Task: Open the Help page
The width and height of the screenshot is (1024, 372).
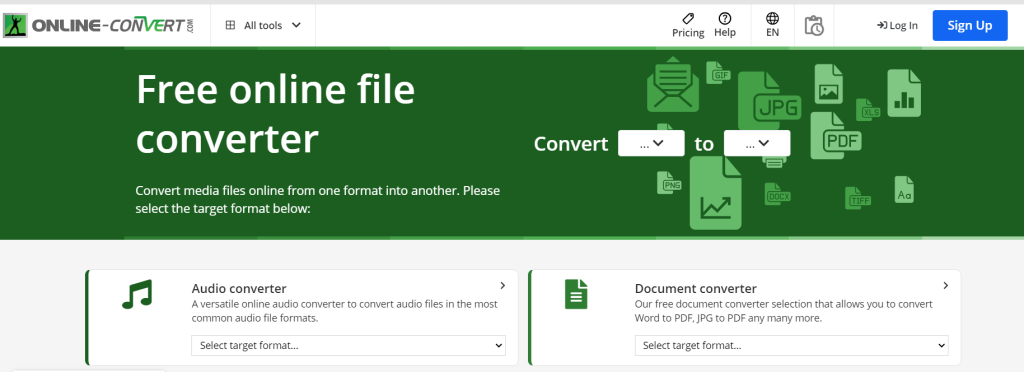Action: 725,25
